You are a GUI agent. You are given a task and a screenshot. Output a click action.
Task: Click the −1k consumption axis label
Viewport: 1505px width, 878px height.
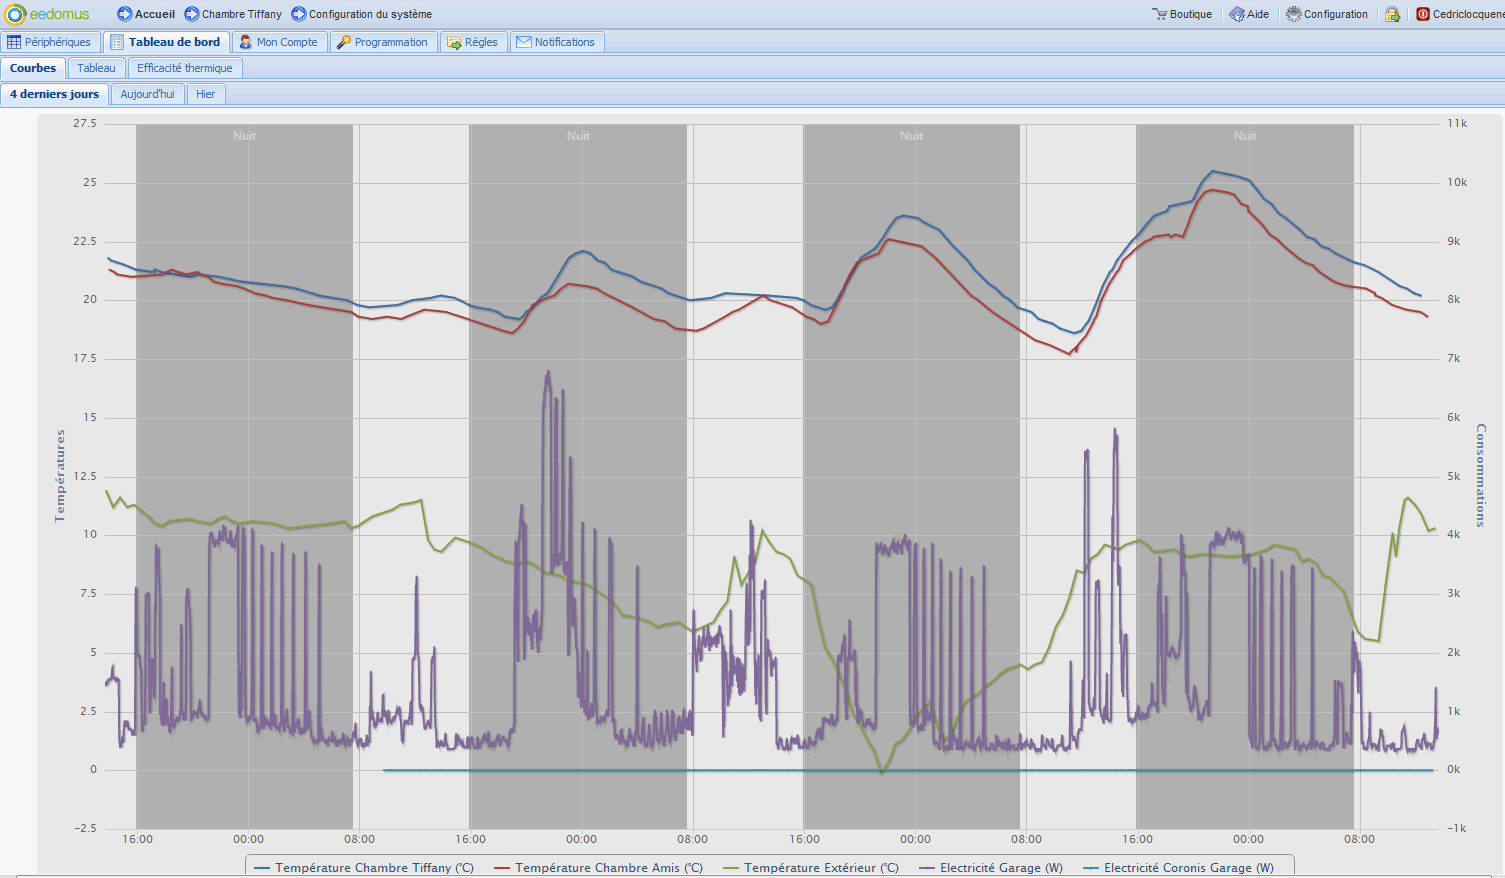point(1456,828)
